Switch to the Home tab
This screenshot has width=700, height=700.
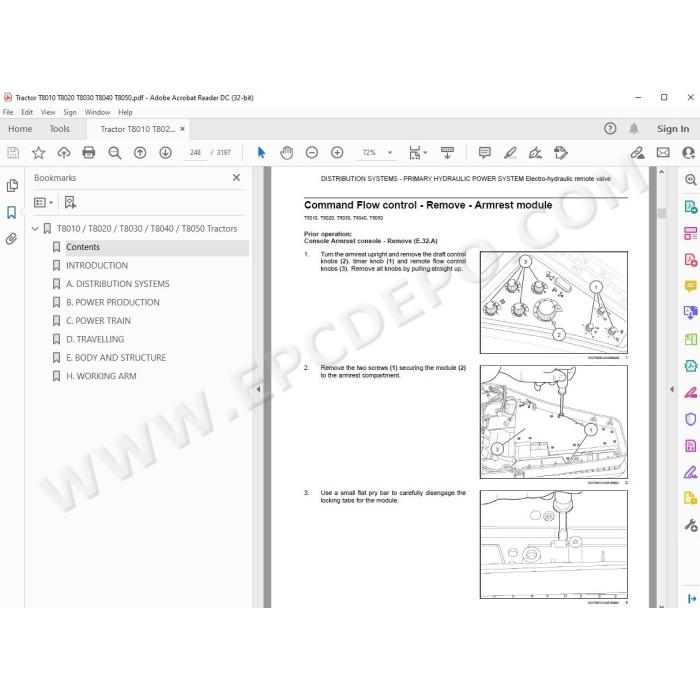pos(20,129)
